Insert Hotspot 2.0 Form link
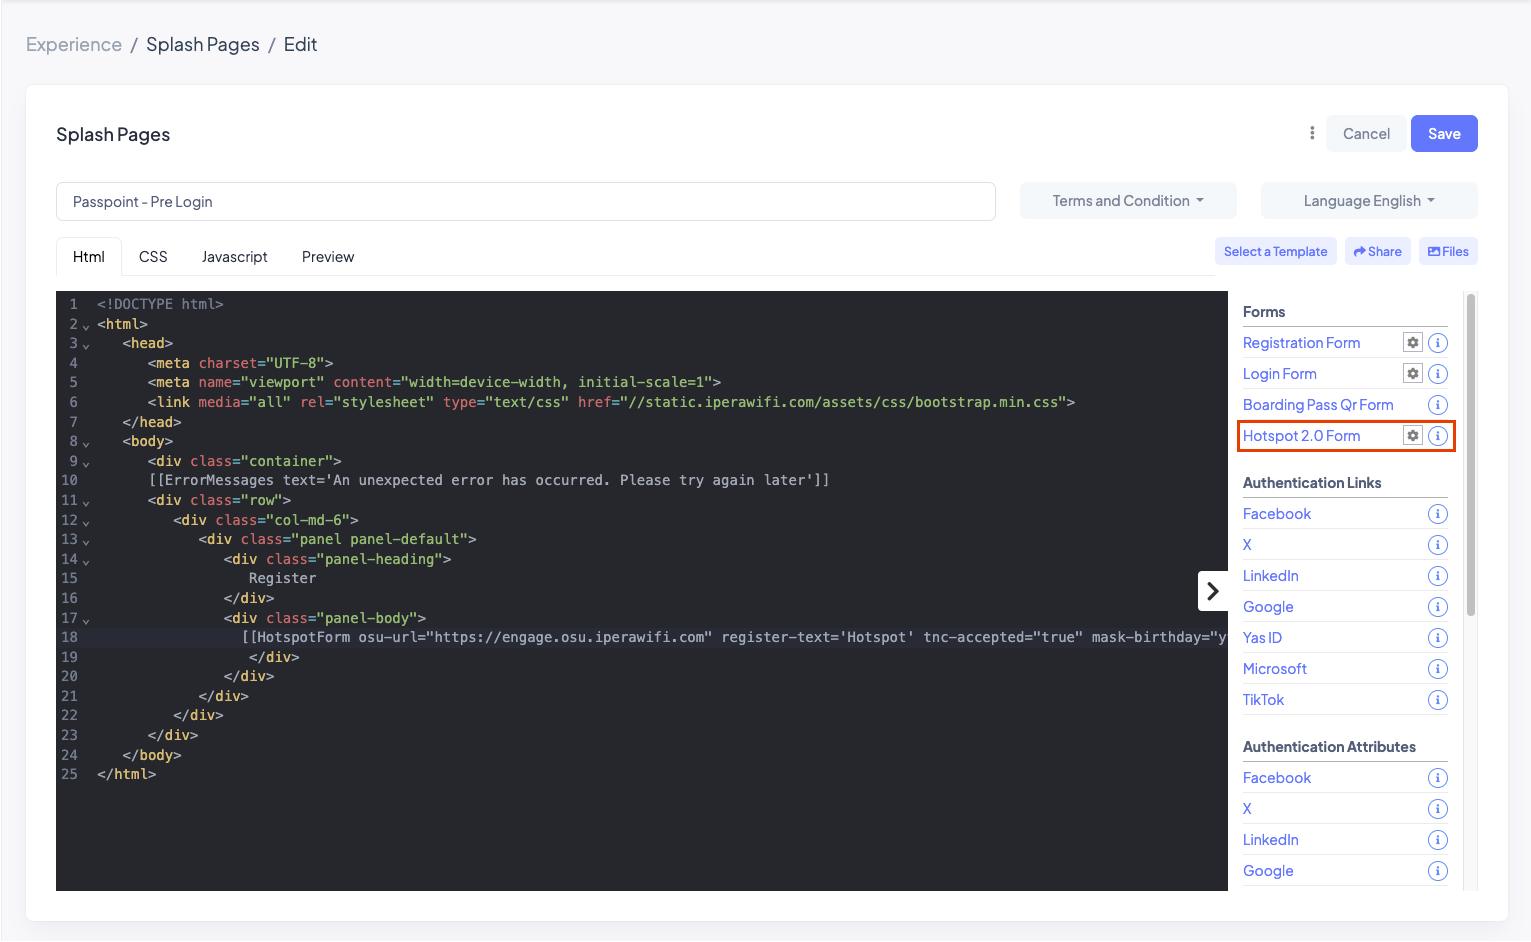 [1301, 436]
